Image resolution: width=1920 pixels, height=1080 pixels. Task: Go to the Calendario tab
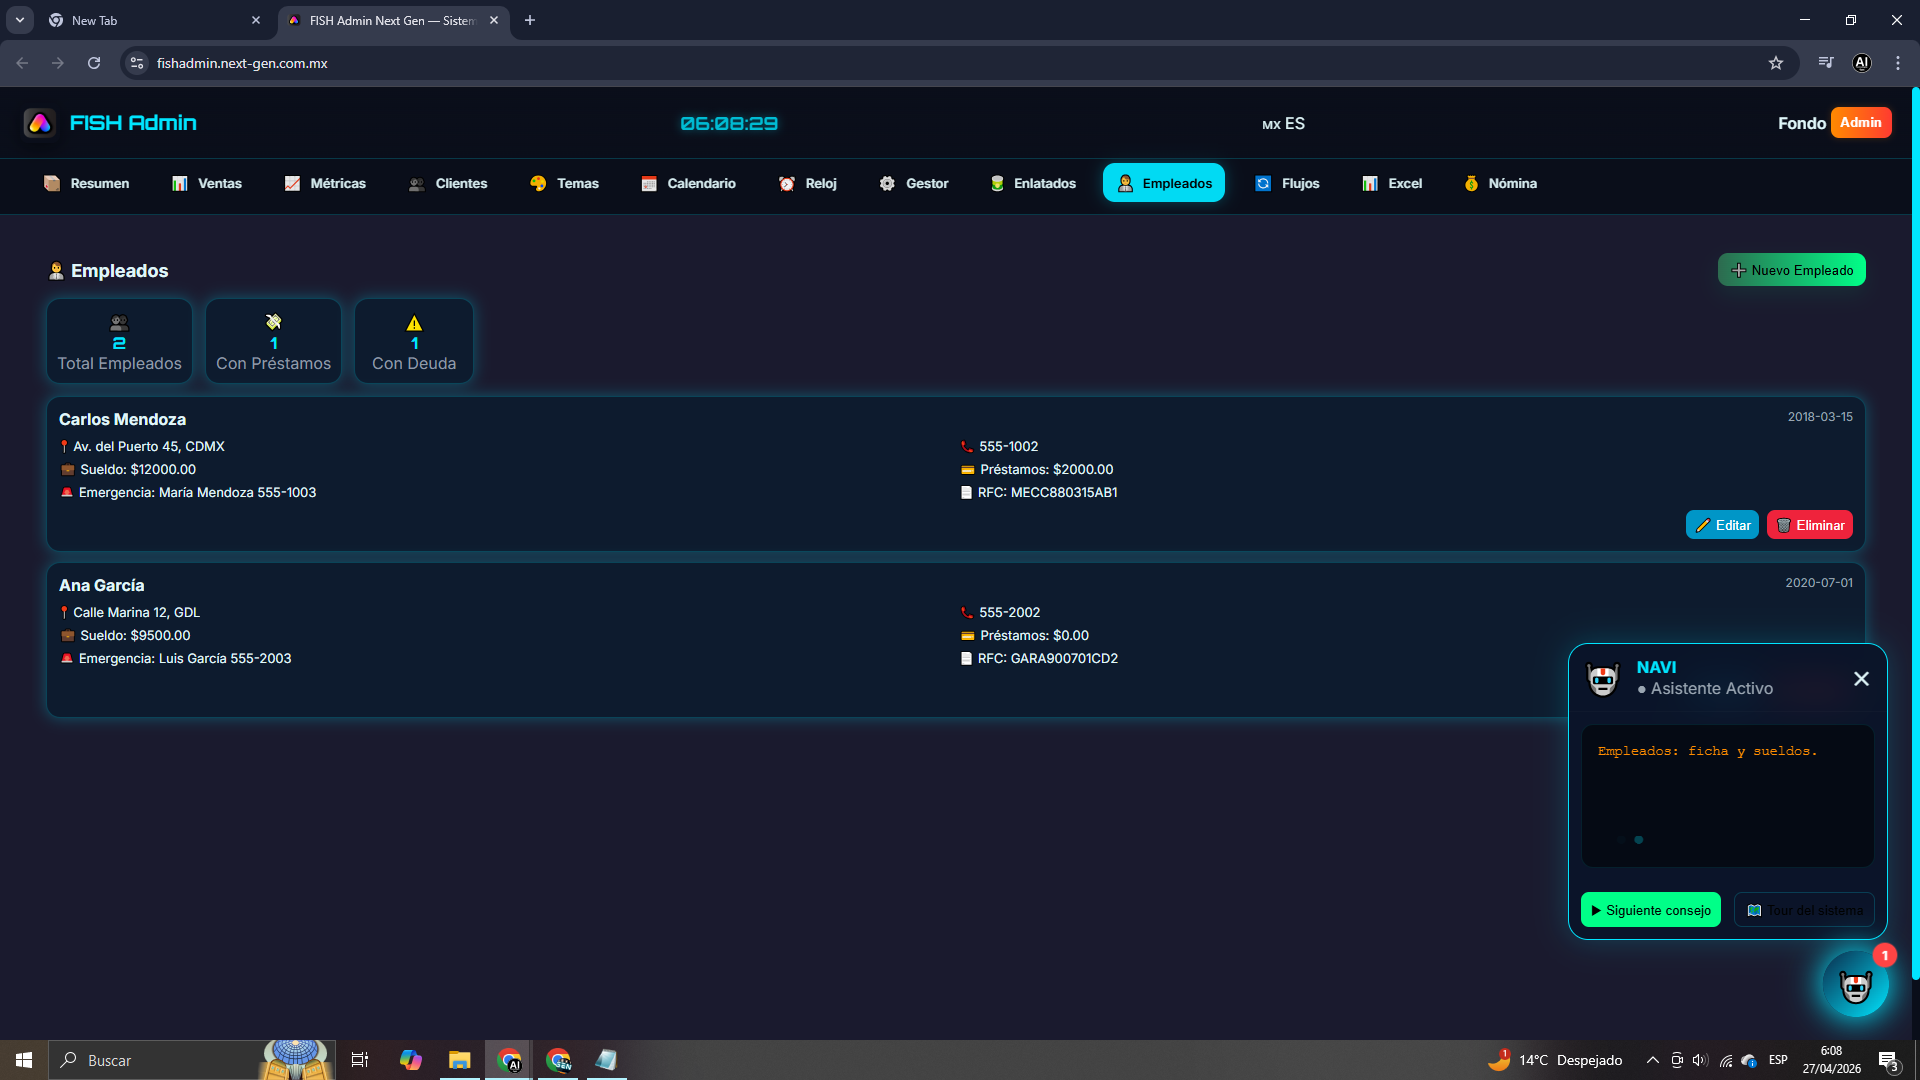point(688,183)
